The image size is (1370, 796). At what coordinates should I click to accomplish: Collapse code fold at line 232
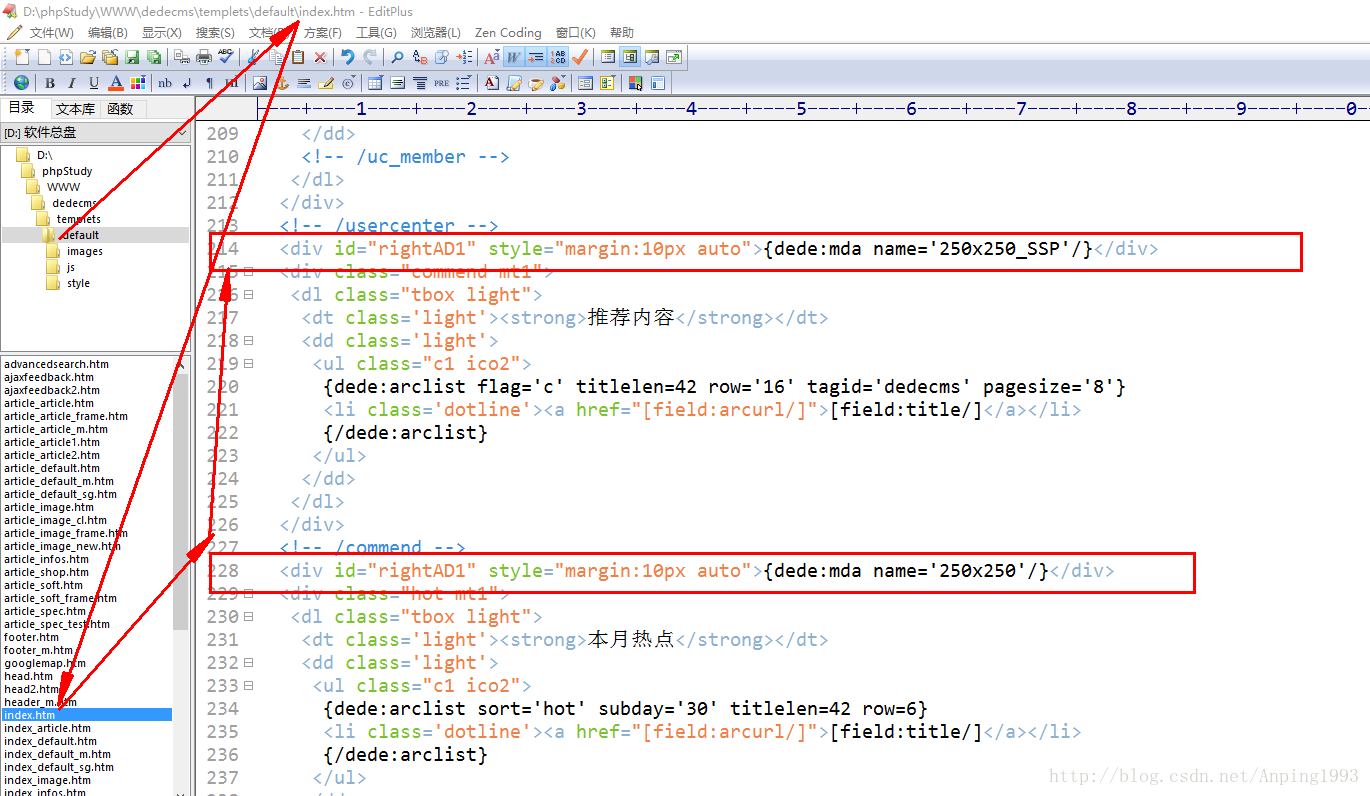pyautogui.click(x=248, y=663)
